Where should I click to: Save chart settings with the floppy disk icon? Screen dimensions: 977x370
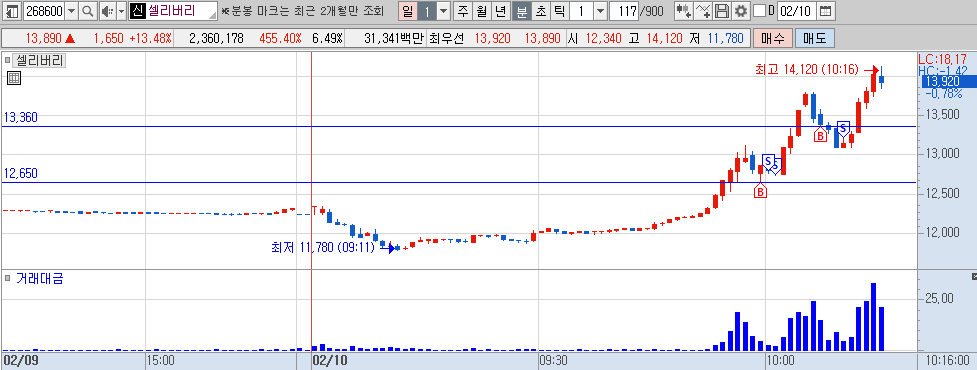[x=722, y=11]
